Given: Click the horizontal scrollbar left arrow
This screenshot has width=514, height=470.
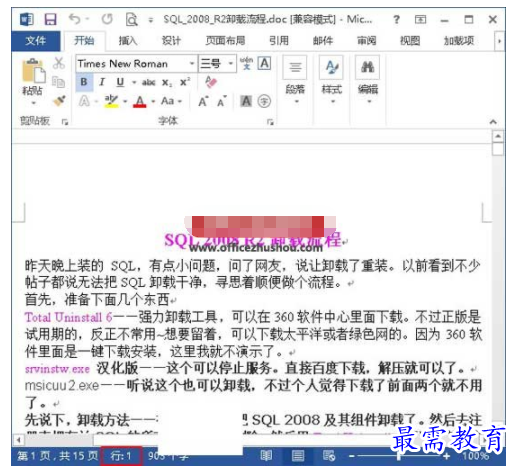Looking at the screenshot, I should click(19, 440).
